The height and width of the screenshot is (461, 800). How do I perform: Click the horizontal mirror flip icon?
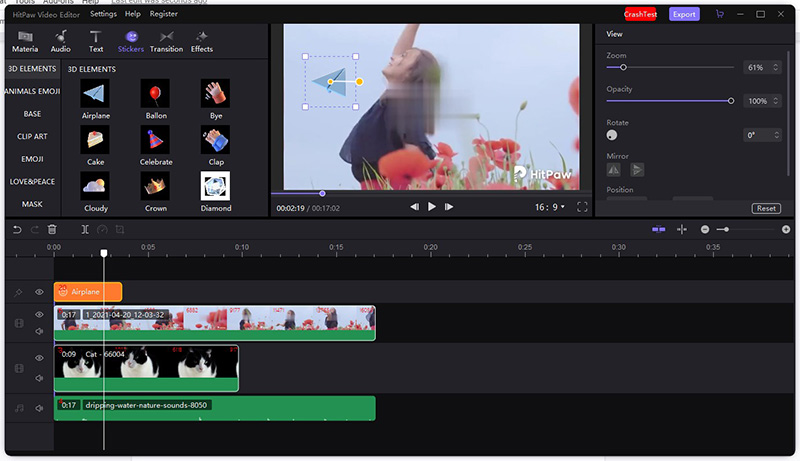(x=615, y=170)
